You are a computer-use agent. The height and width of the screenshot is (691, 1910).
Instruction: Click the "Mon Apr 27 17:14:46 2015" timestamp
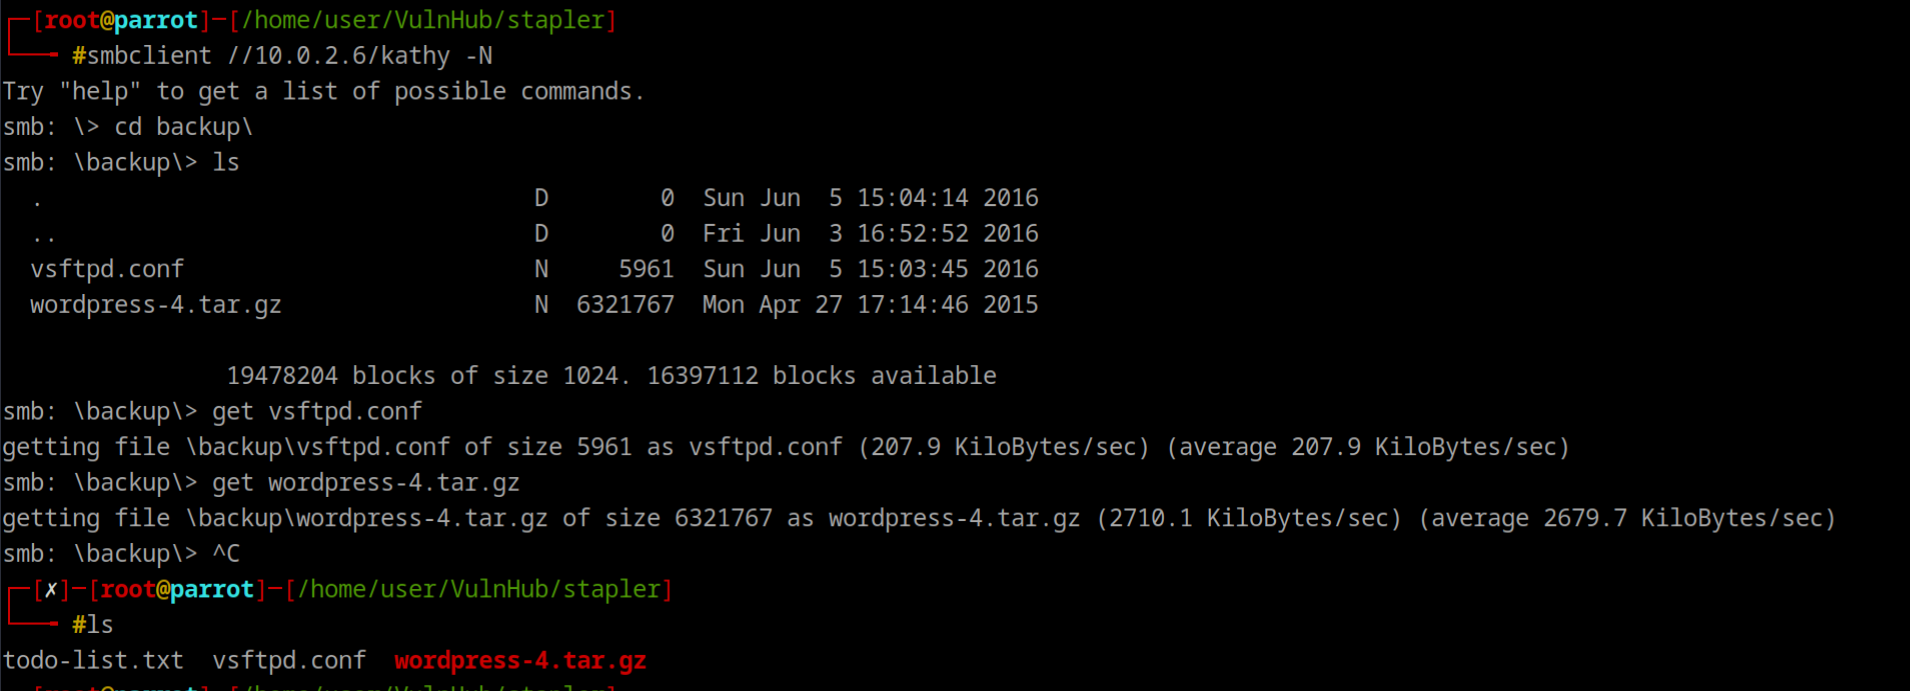[870, 305]
